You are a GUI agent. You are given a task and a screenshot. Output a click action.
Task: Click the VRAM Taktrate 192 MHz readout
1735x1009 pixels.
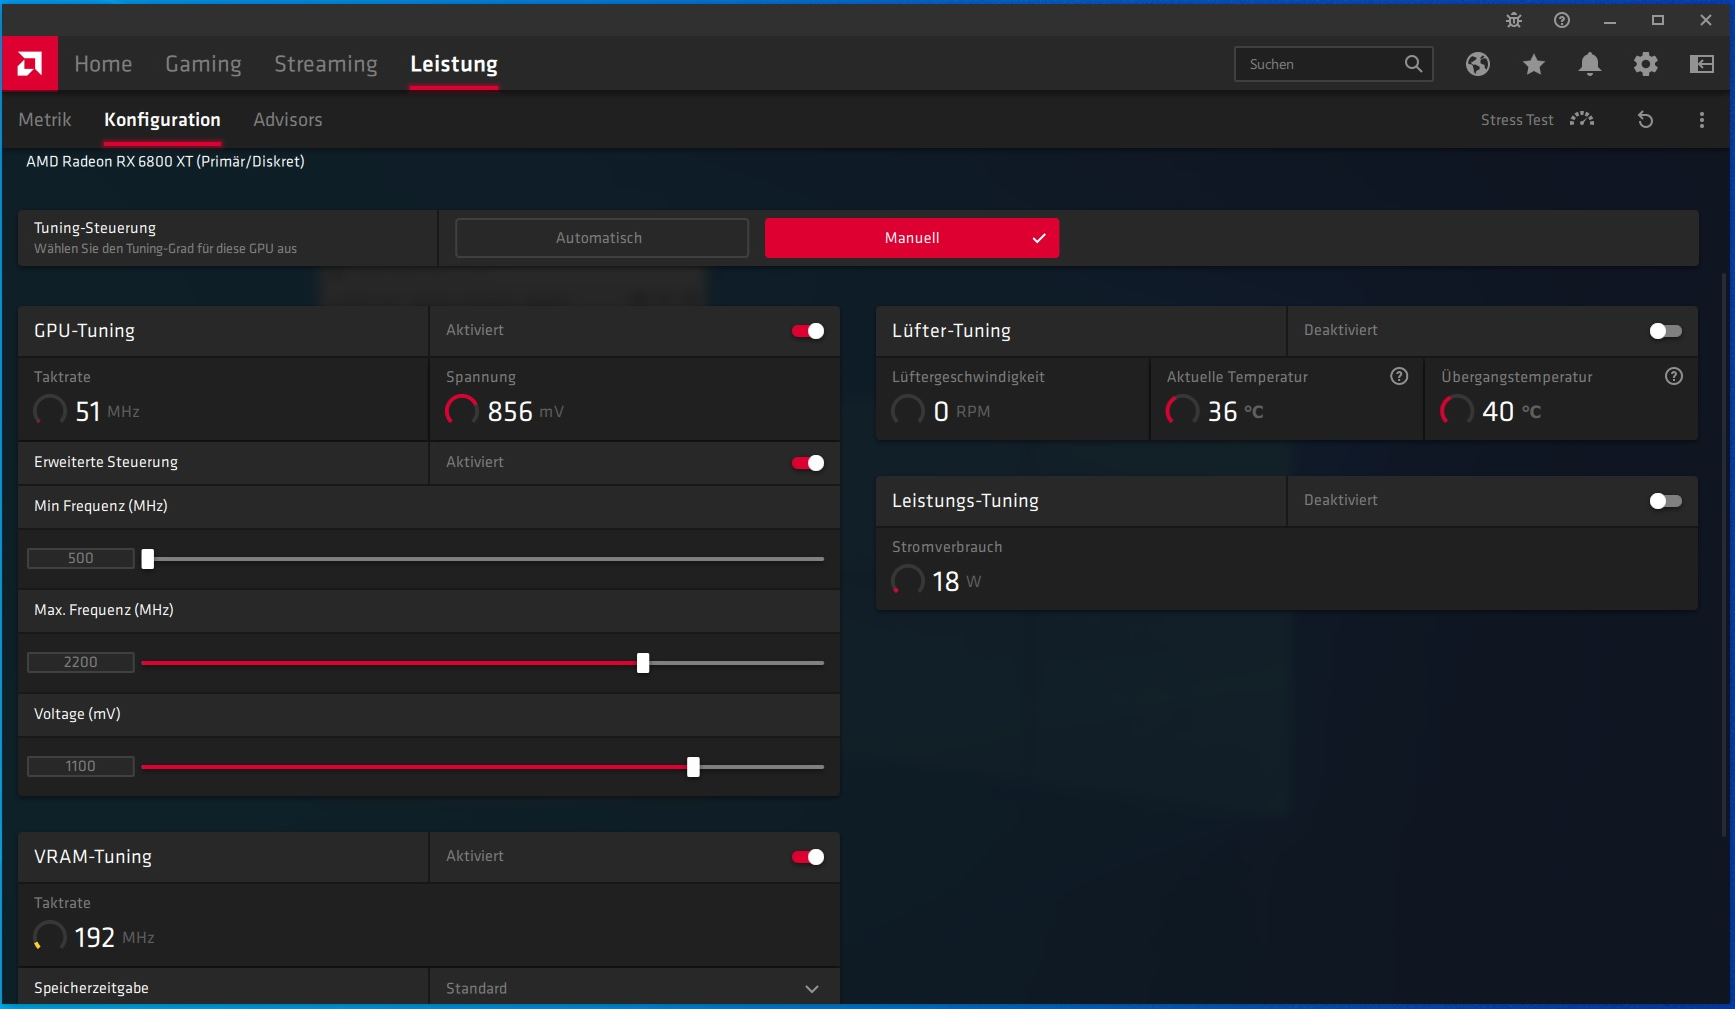[x=94, y=937]
